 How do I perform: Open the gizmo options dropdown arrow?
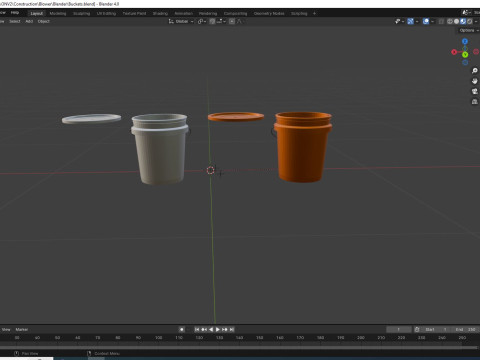(417, 21)
